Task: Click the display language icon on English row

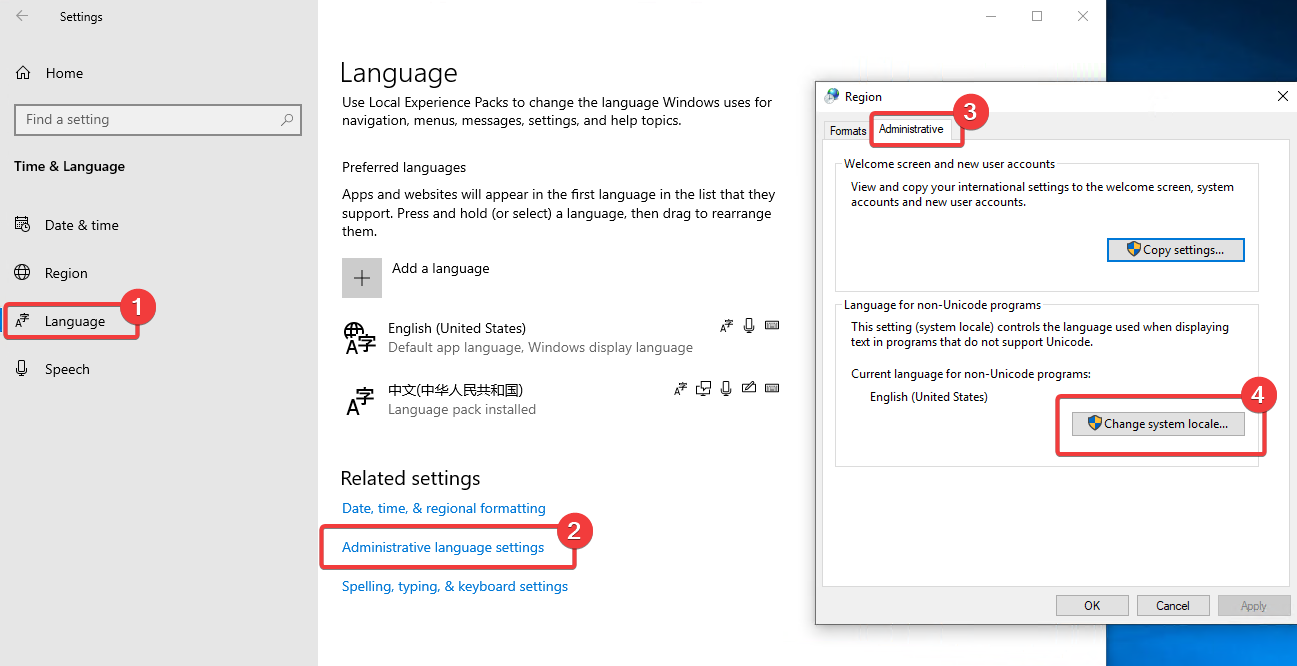Action: (x=726, y=325)
